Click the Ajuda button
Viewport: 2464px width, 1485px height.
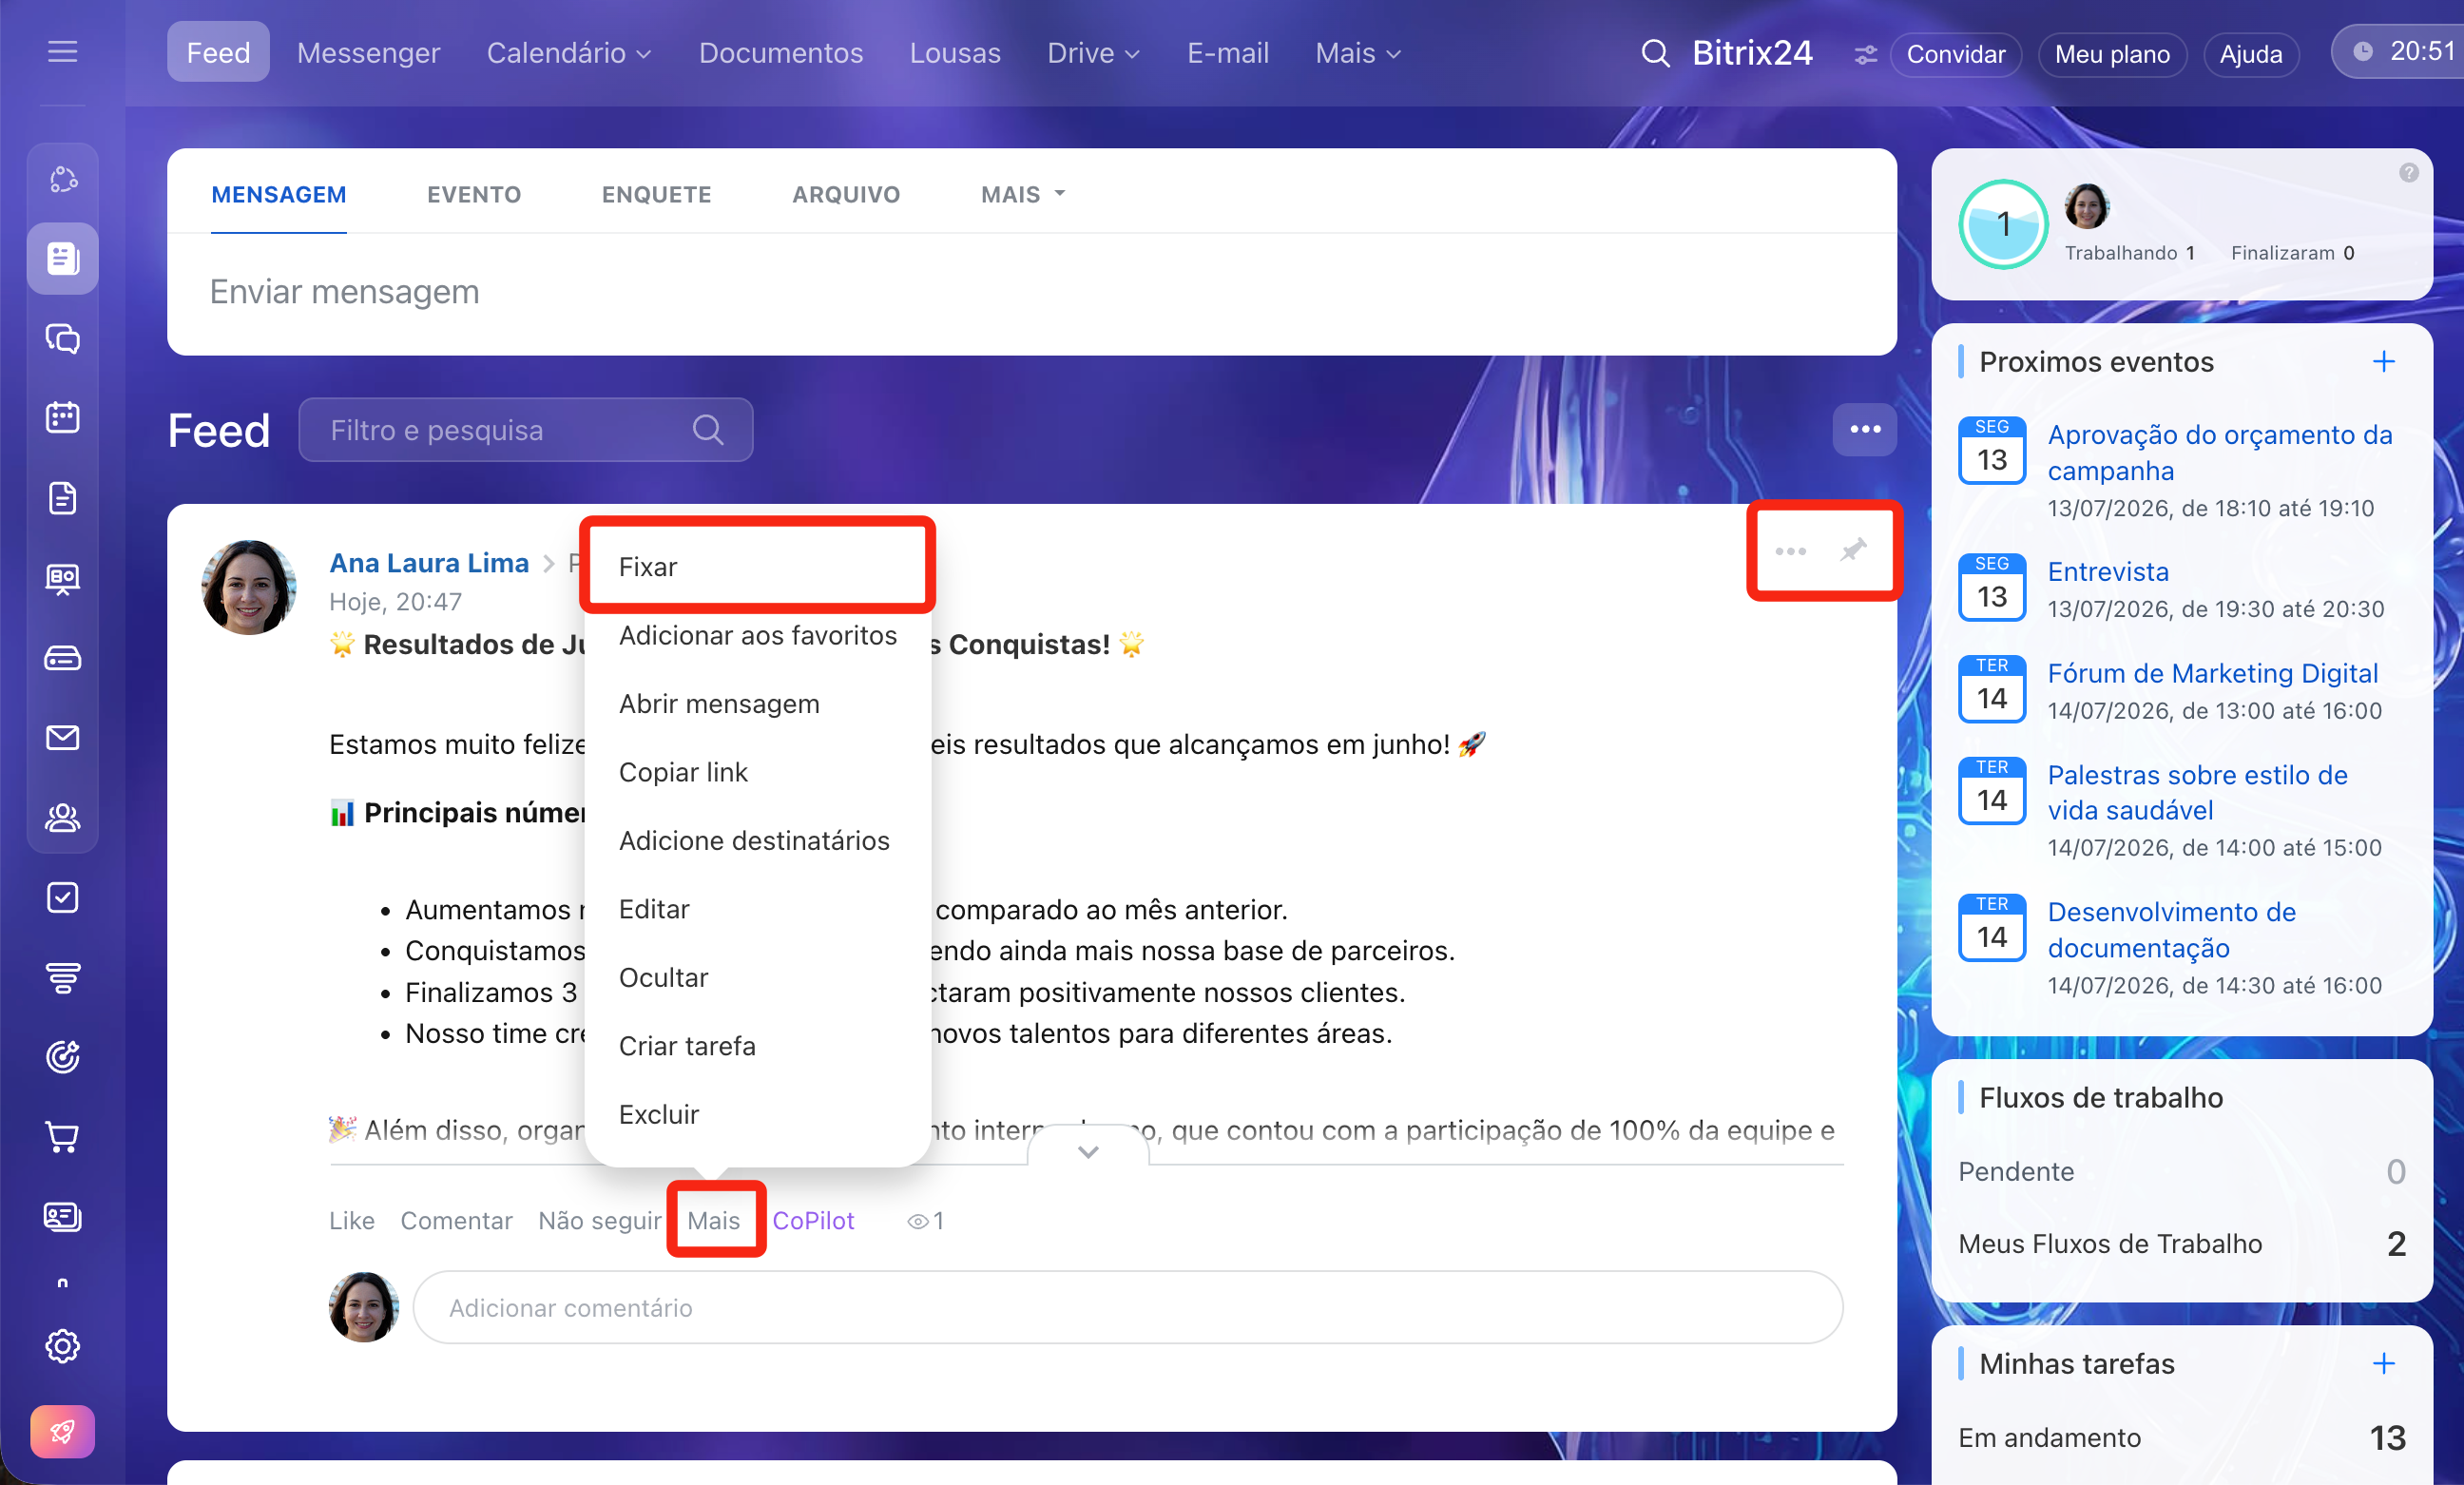click(2251, 54)
